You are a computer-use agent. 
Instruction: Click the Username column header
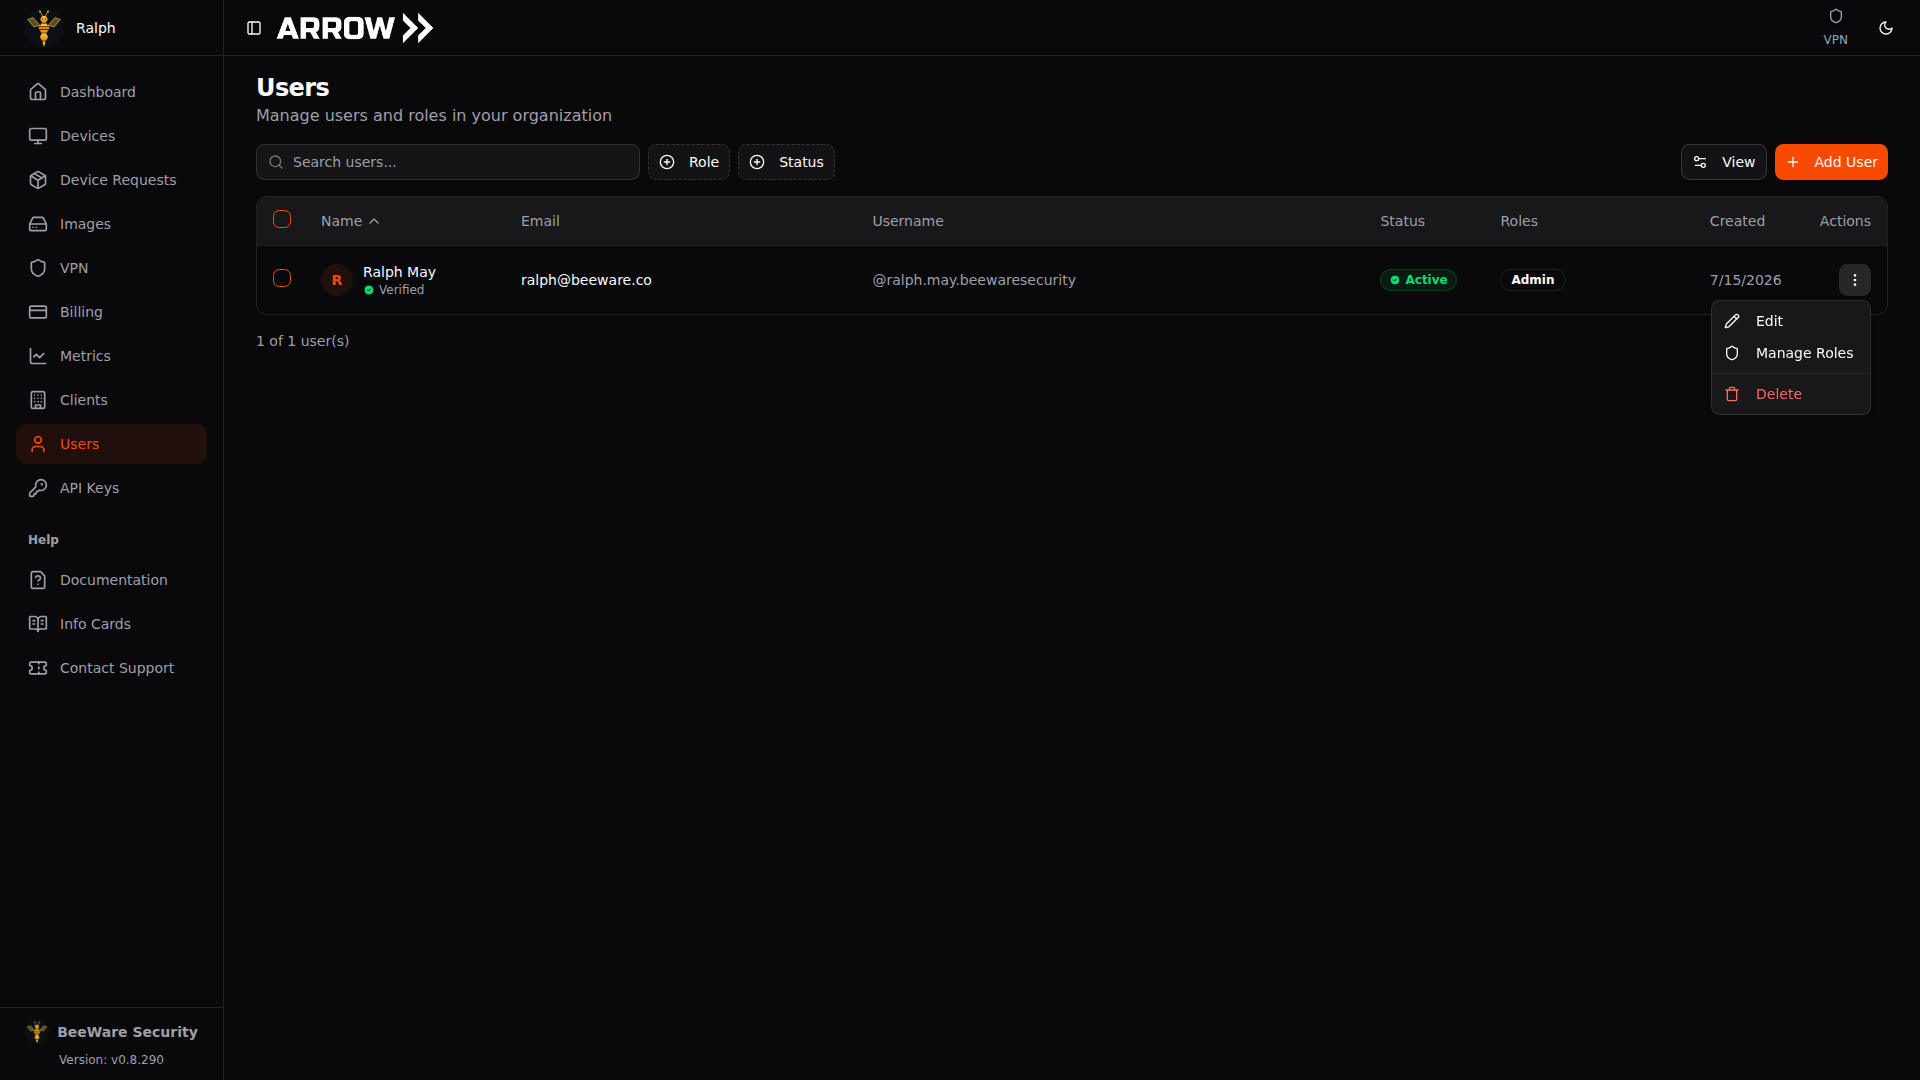click(x=908, y=221)
